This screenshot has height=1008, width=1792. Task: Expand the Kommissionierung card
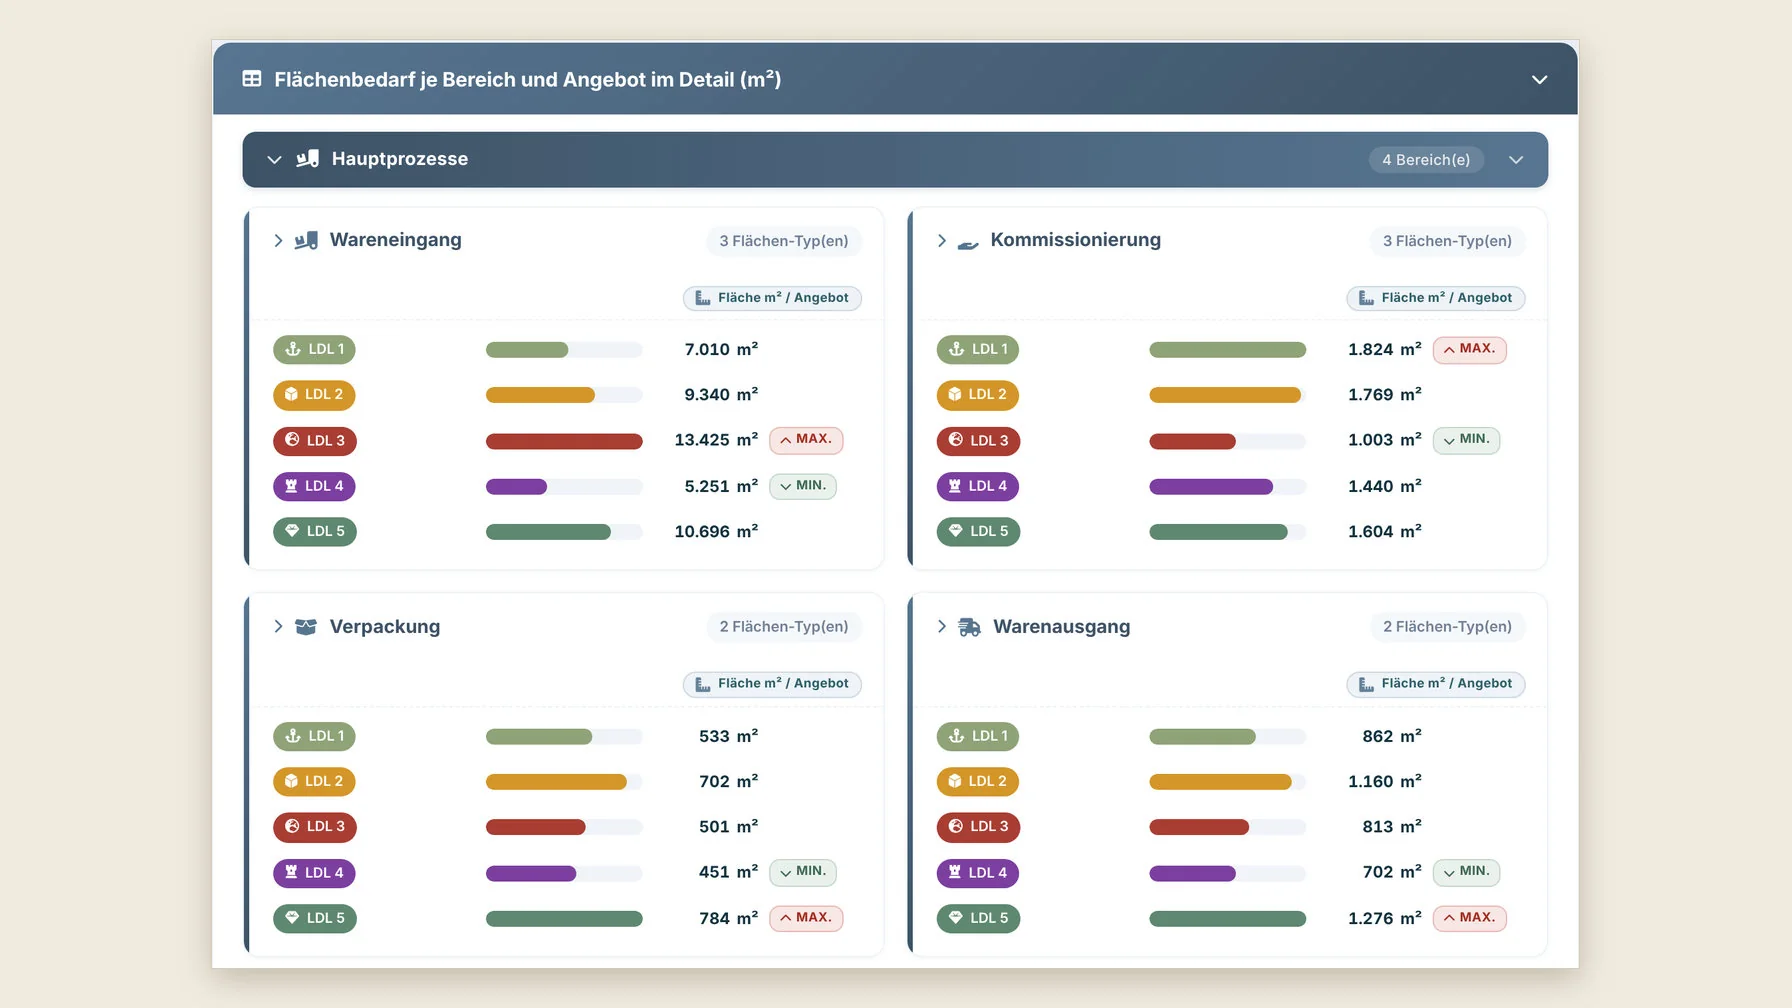click(941, 241)
